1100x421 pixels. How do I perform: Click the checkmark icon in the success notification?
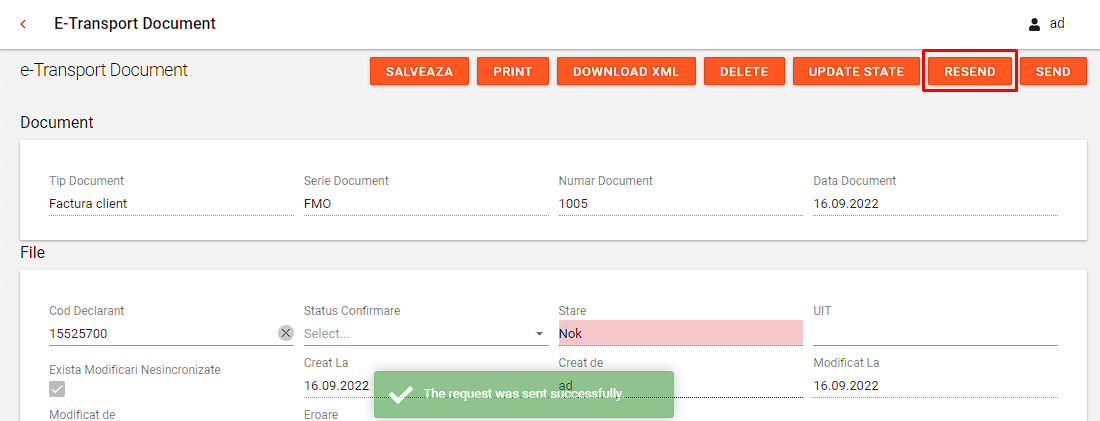click(x=401, y=395)
